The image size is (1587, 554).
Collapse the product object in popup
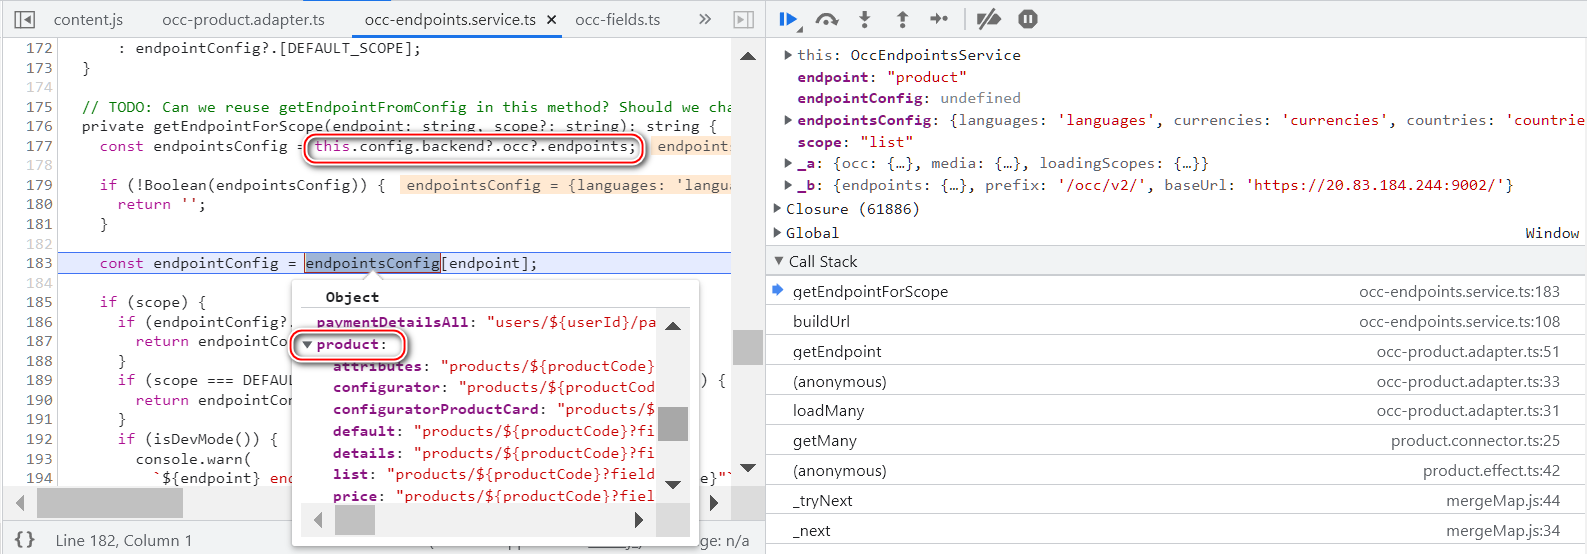[x=307, y=345]
